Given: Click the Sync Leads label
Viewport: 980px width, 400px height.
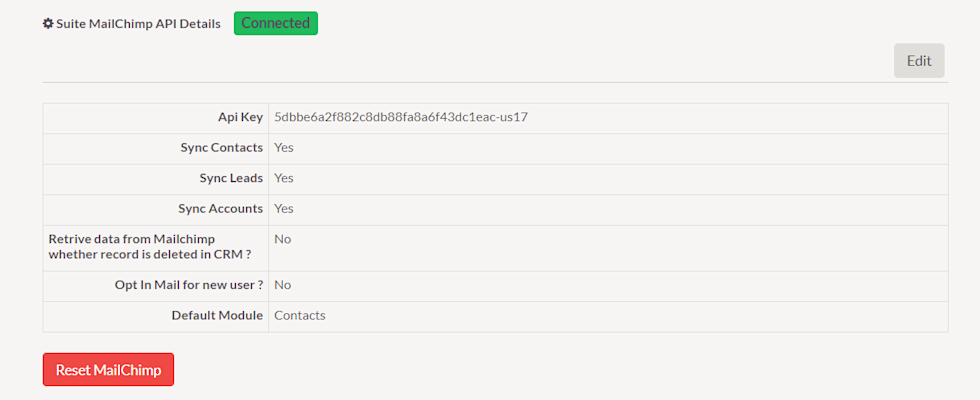Looking at the screenshot, I should point(231,178).
